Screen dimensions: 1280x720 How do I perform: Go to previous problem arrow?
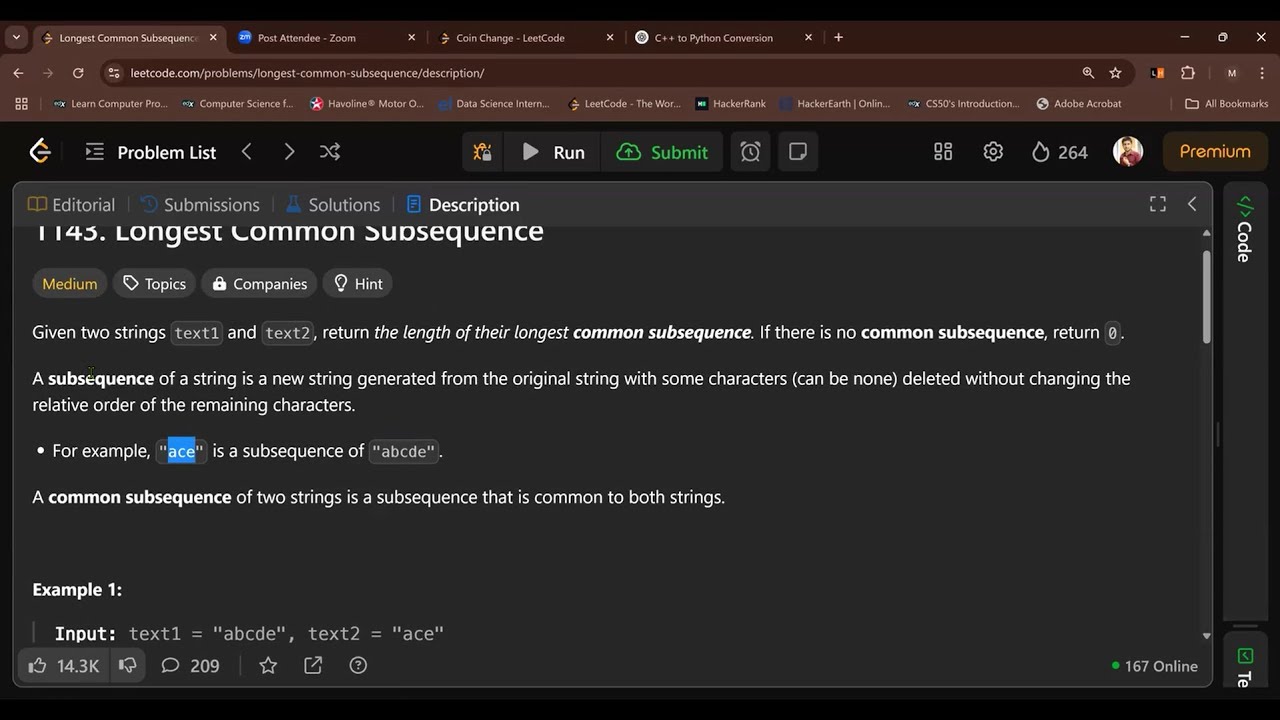click(x=247, y=152)
